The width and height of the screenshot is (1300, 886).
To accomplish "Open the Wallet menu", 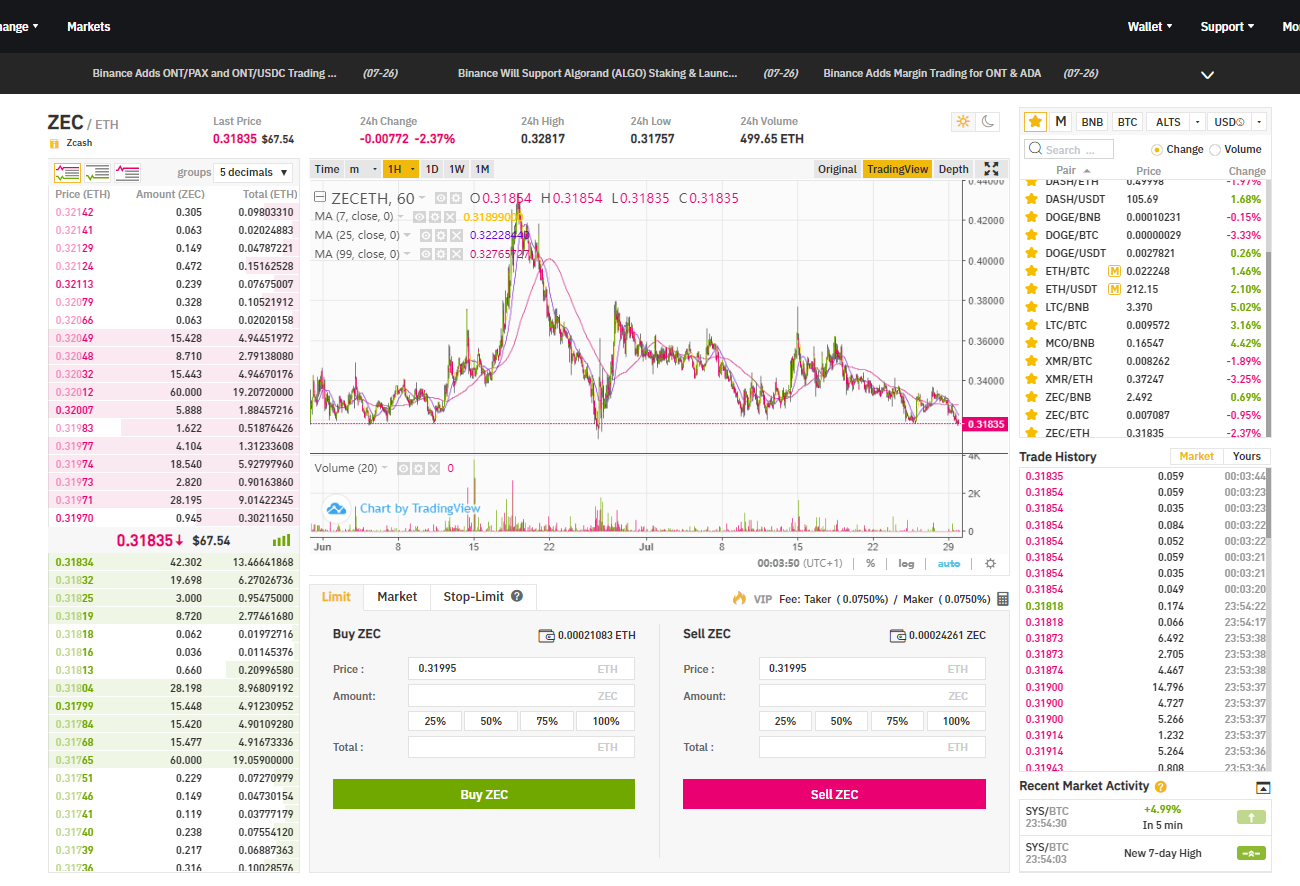I will [x=1148, y=27].
